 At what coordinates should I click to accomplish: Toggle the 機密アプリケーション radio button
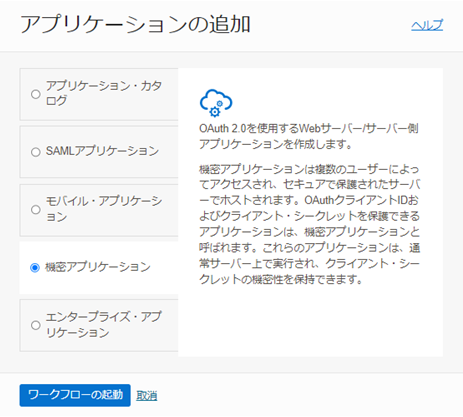[x=35, y=267]
